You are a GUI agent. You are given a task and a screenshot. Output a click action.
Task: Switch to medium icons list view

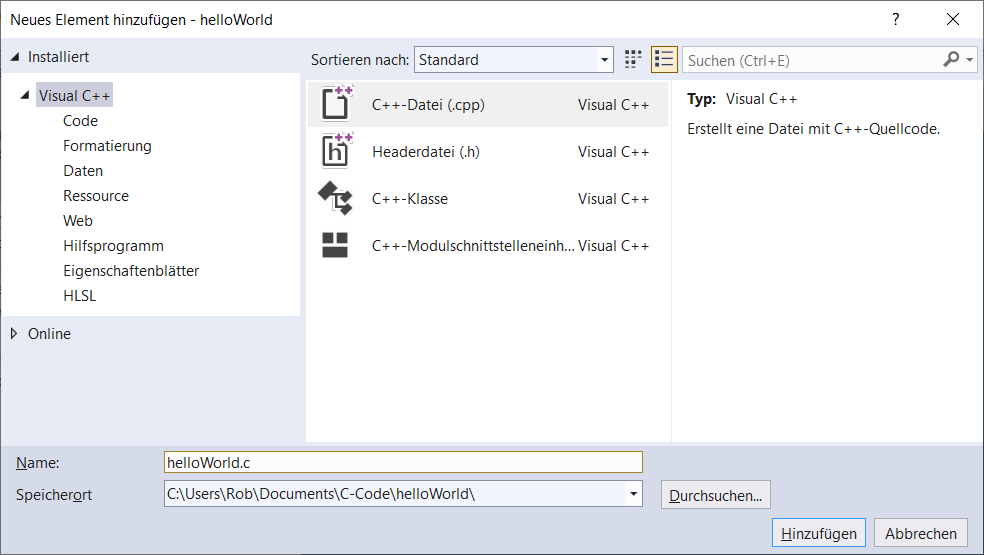pyautogui.click(x=664, y=60)
